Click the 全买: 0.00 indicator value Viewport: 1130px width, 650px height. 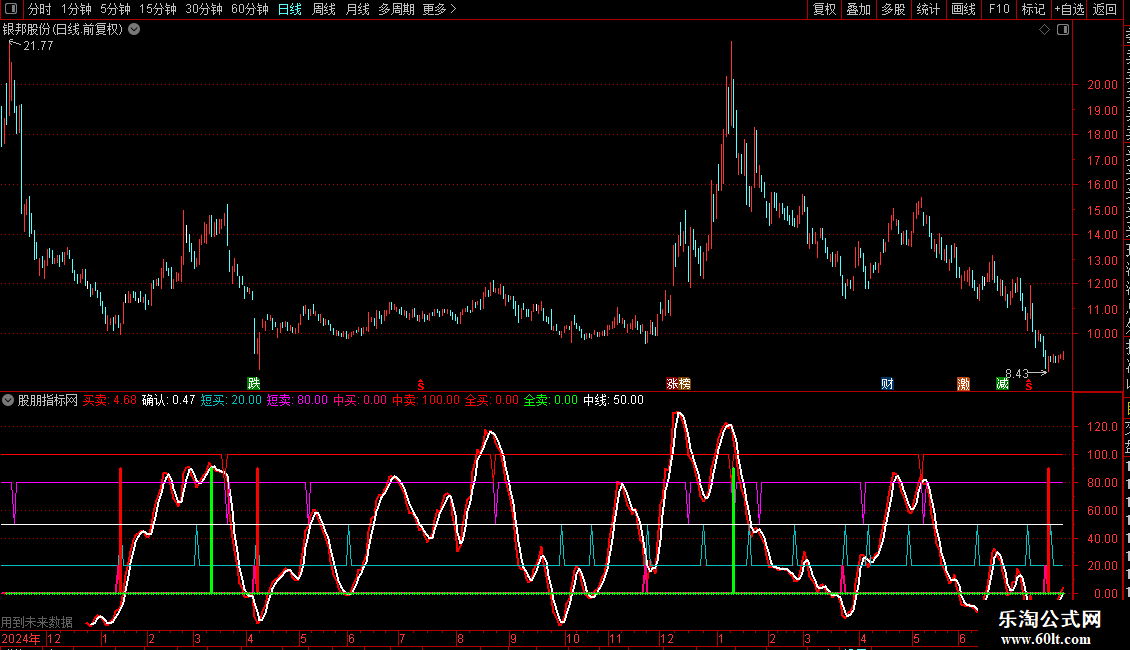coord(491,400)
